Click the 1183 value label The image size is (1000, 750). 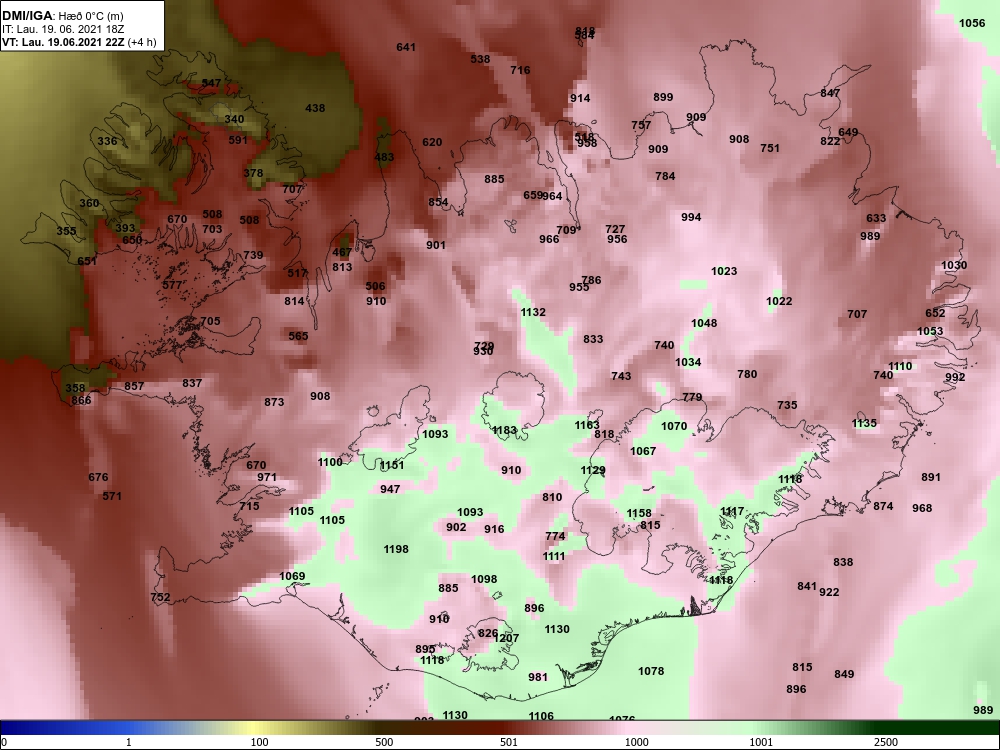(x=504, y=430)
